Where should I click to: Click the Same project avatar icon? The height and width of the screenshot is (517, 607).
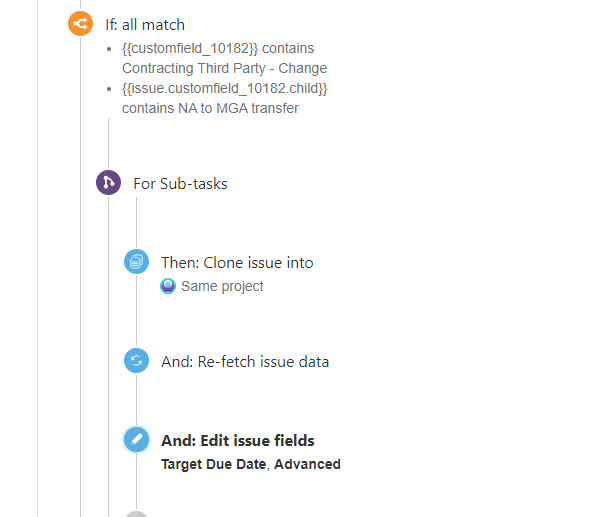pyautogui.click(x=168, y=286)
